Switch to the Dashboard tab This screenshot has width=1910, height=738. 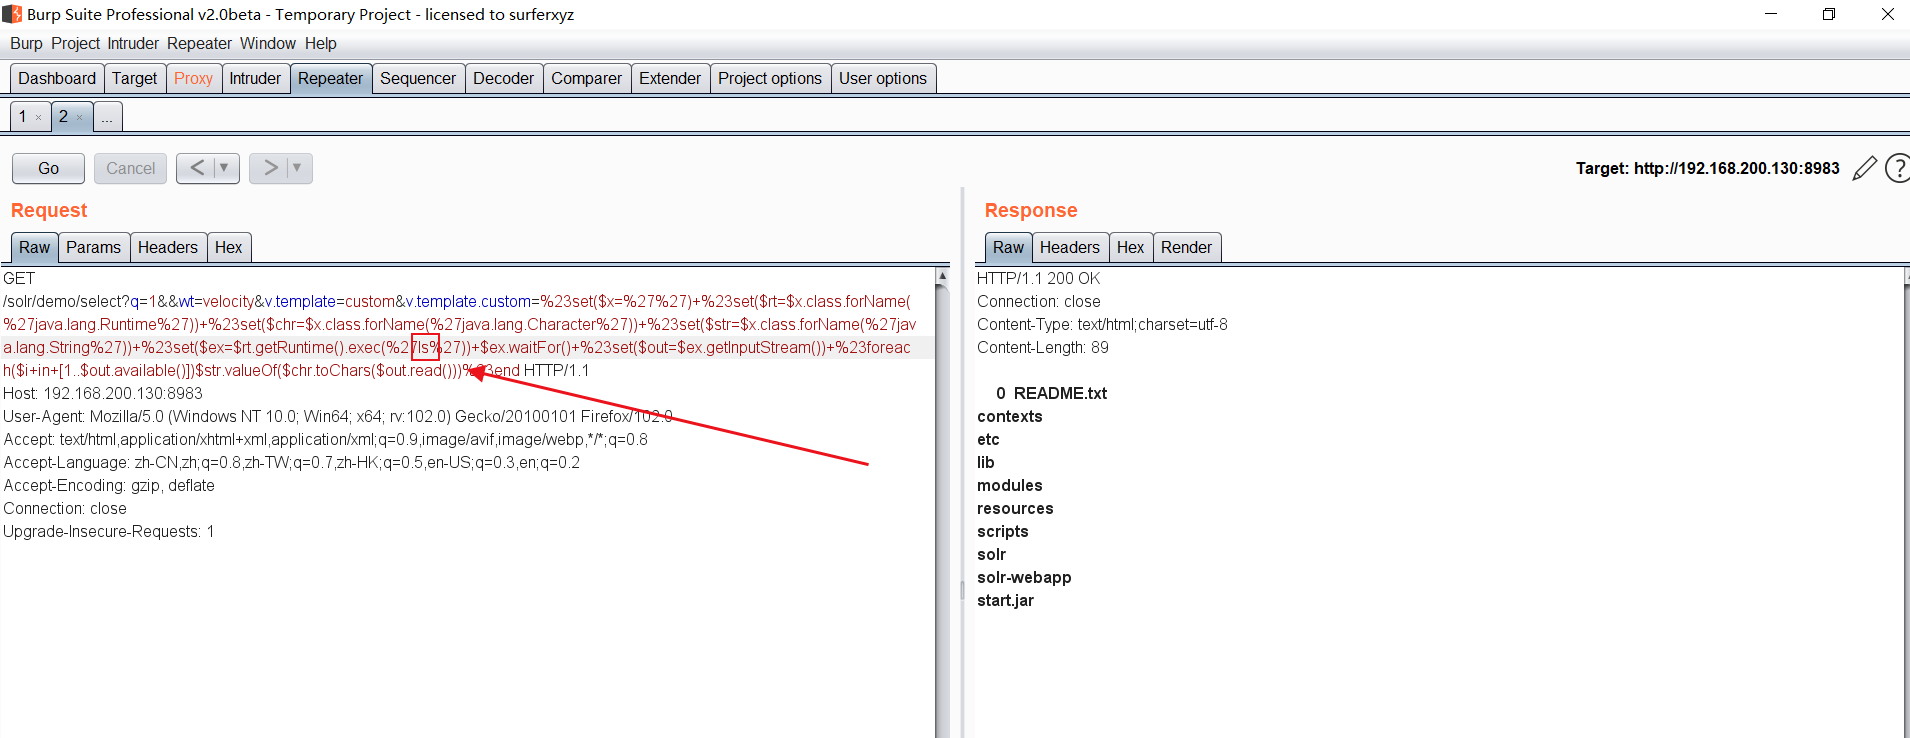57,79
